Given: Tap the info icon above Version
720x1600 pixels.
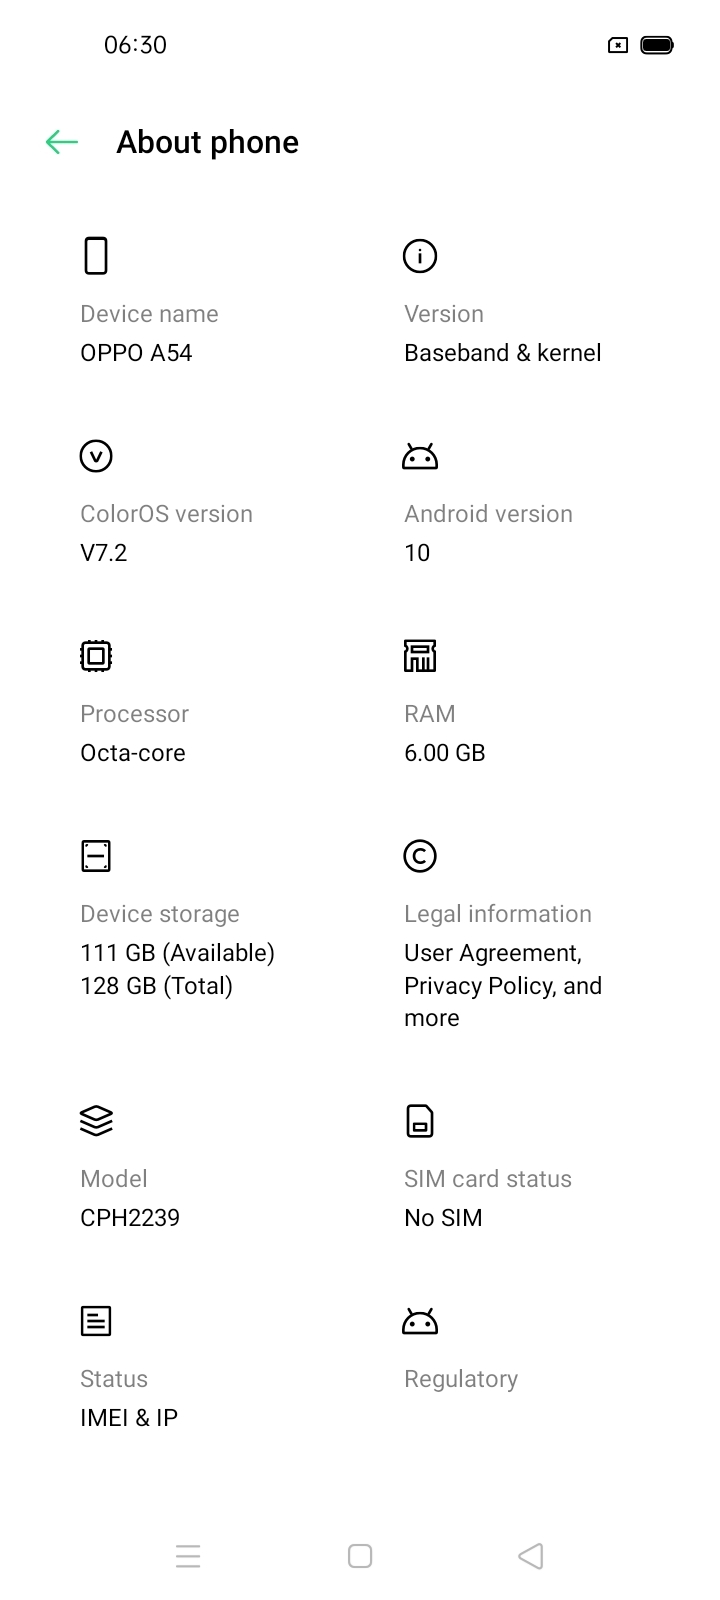Looking at the screenshot, I should pyautogui.click(x=420, y=256).
